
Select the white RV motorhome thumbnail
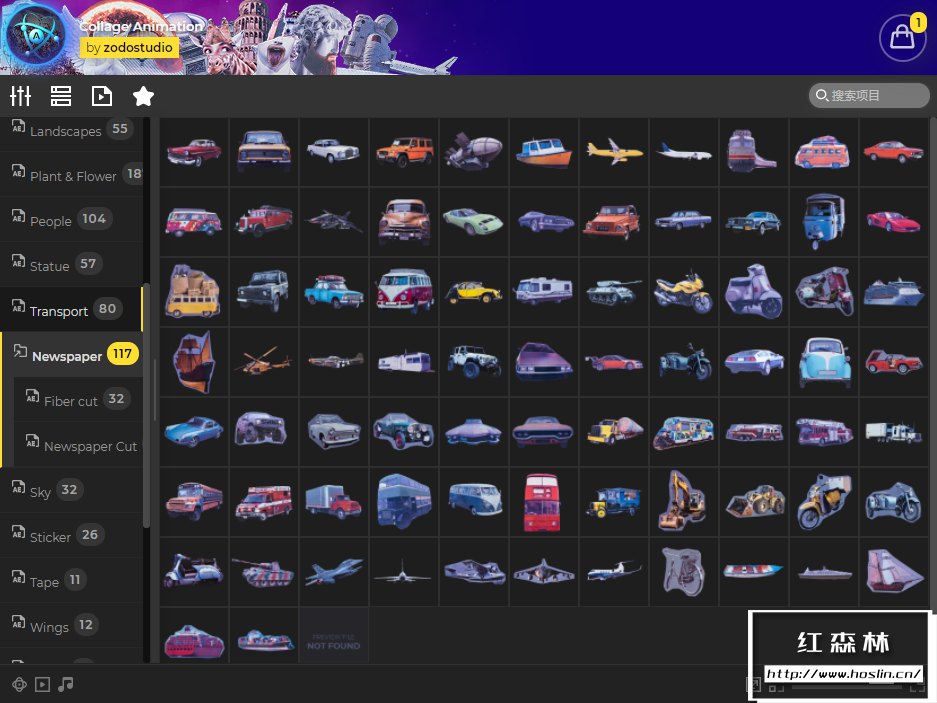pyautogui.click(x=544, y=292)
